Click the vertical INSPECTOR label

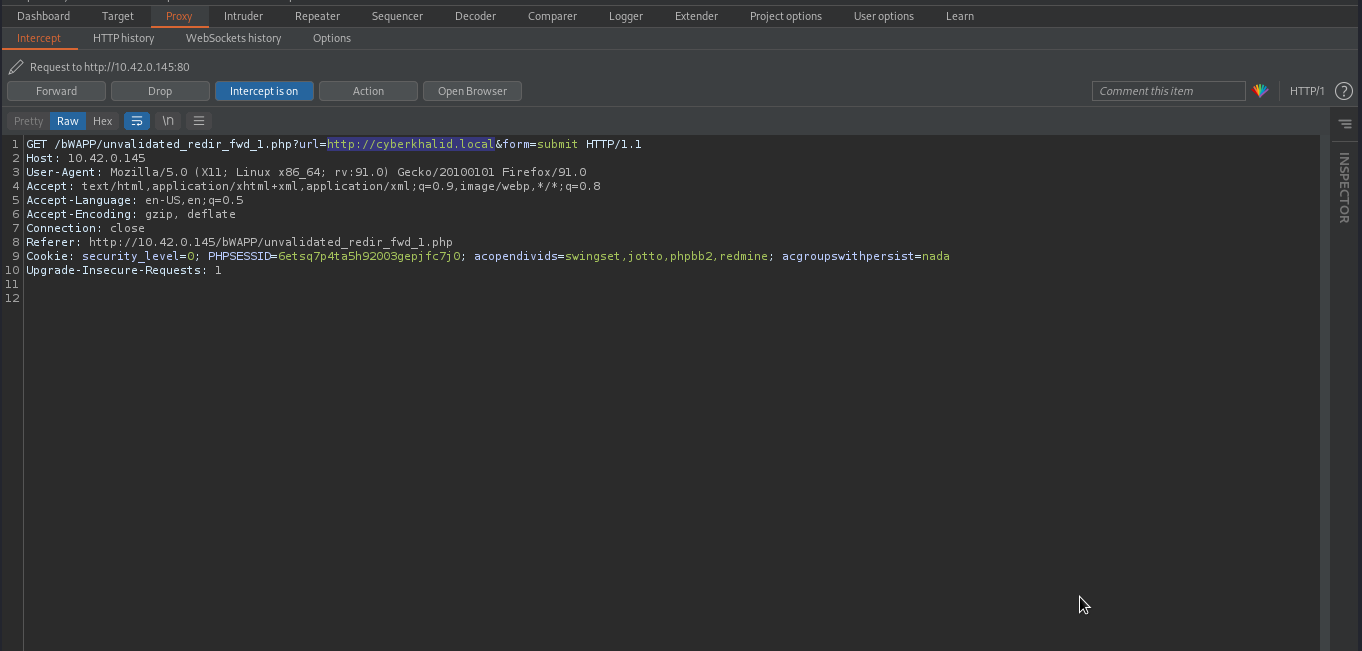click(x=1345, y=187)
